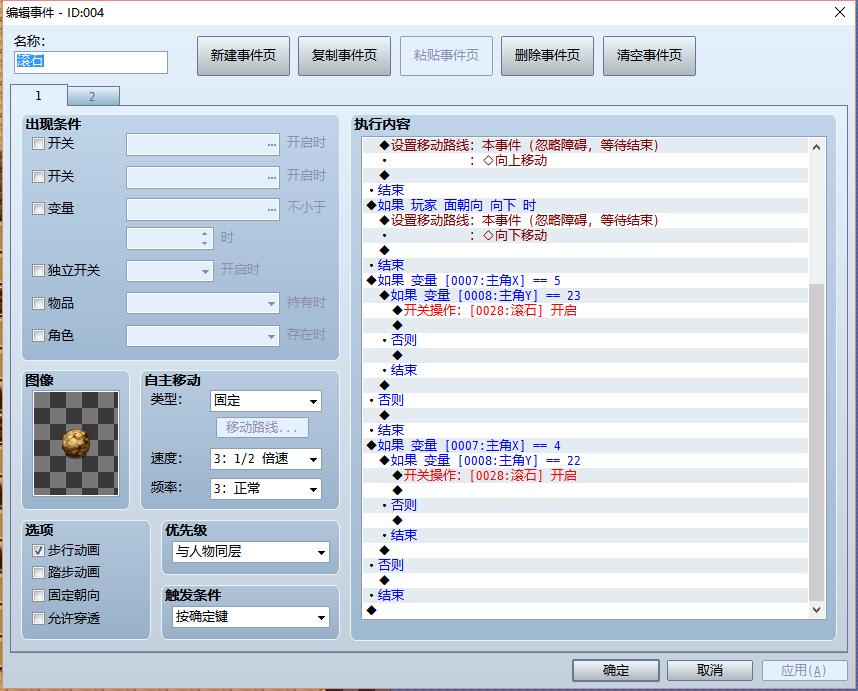The image size is (858, 691).
Task: Switch to event page tab 1
Action: 38,96
